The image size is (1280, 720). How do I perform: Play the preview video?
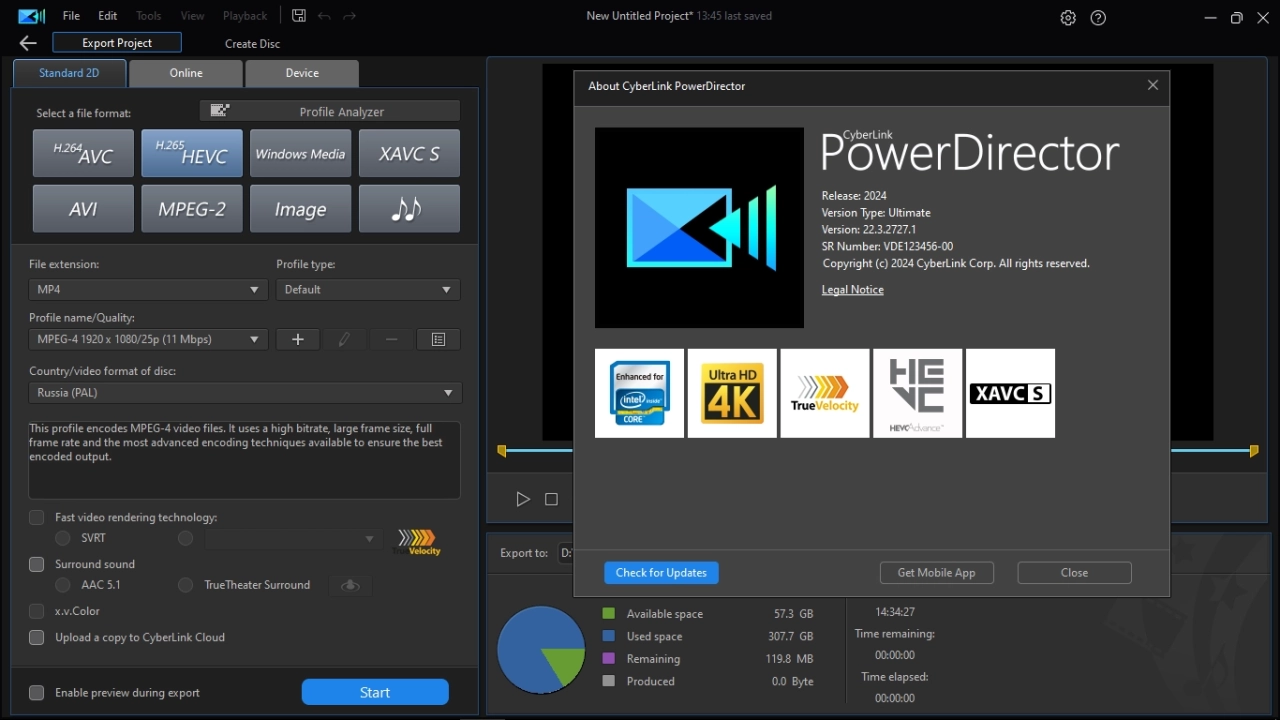click(522, 499)
